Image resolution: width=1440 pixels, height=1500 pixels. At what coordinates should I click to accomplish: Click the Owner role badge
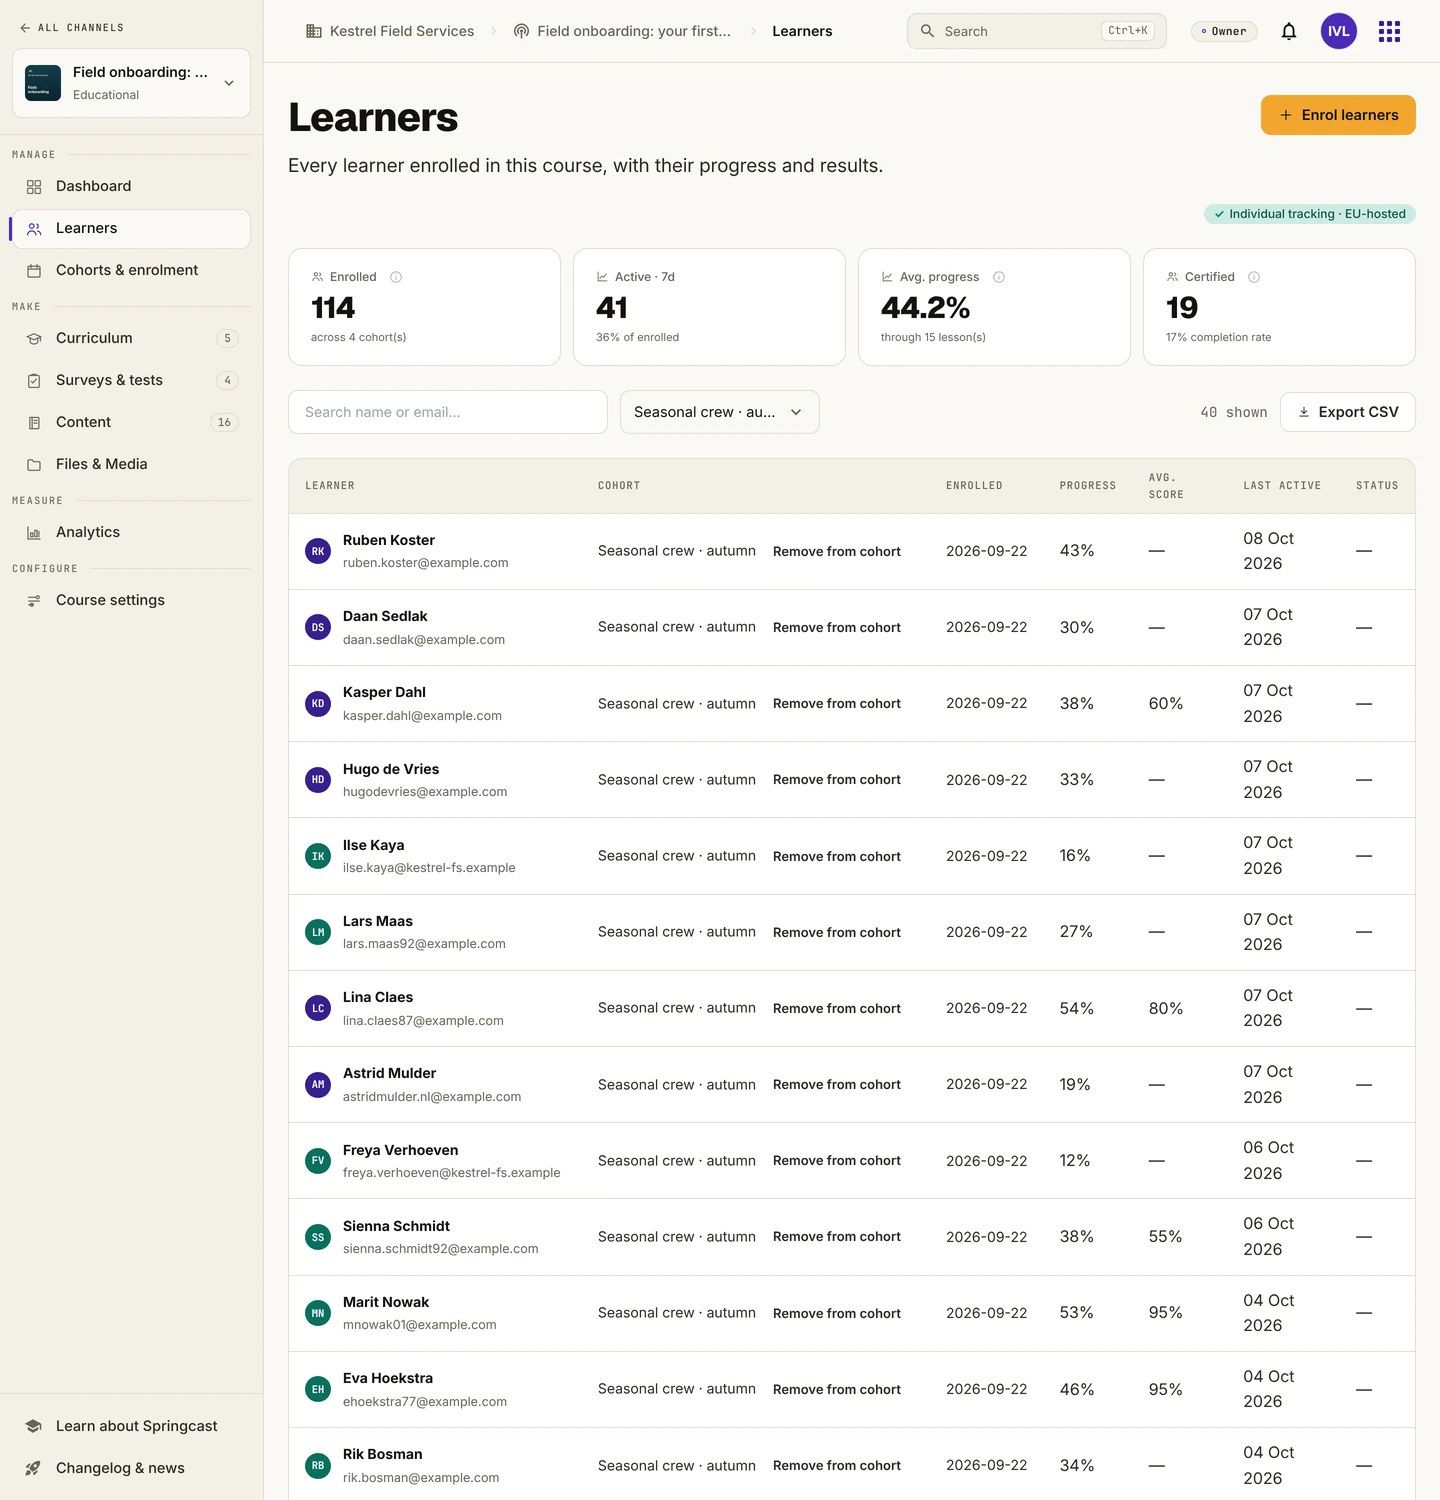tap(1224, 31)
